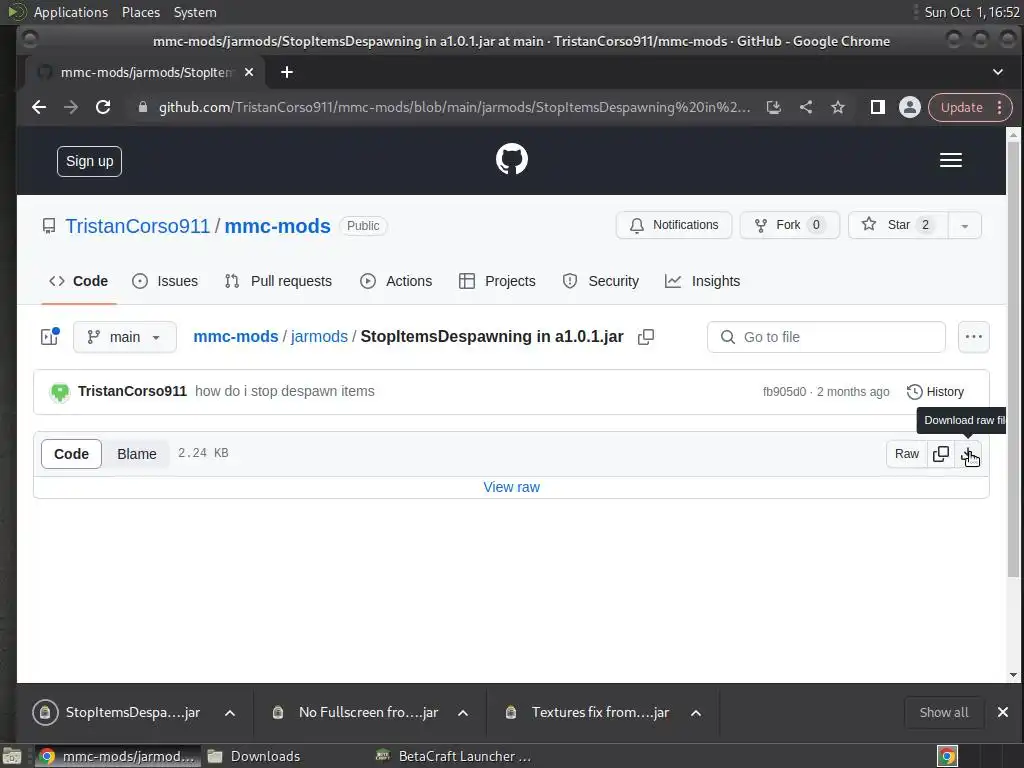The image size is (1024, 768).
Task: Click the View raw link
Action: pos(511,487)
